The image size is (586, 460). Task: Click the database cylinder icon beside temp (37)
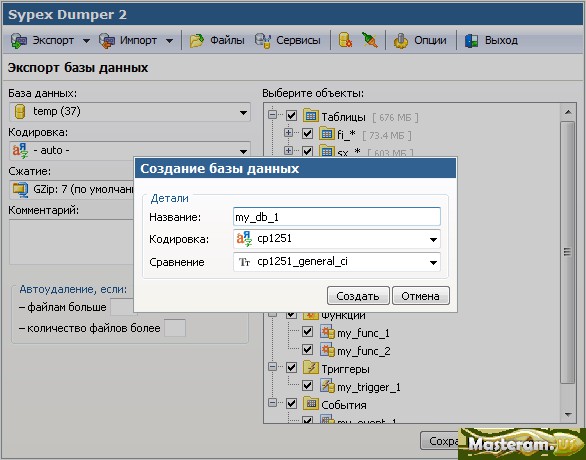pos(19,111)
